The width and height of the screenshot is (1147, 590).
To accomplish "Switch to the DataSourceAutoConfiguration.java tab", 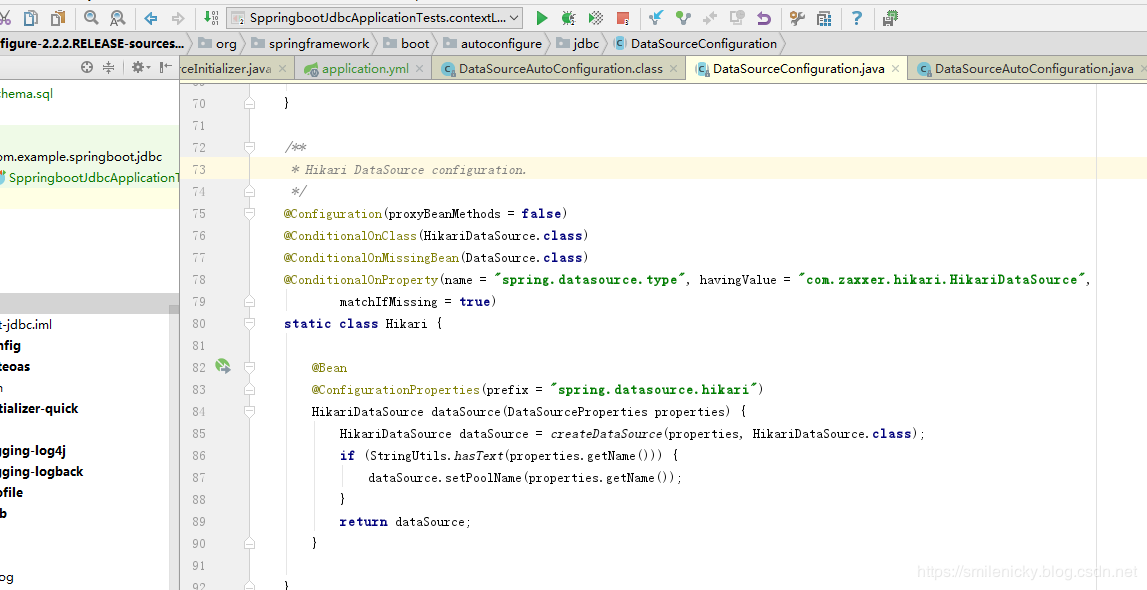I will click(x=1026, y=69).
